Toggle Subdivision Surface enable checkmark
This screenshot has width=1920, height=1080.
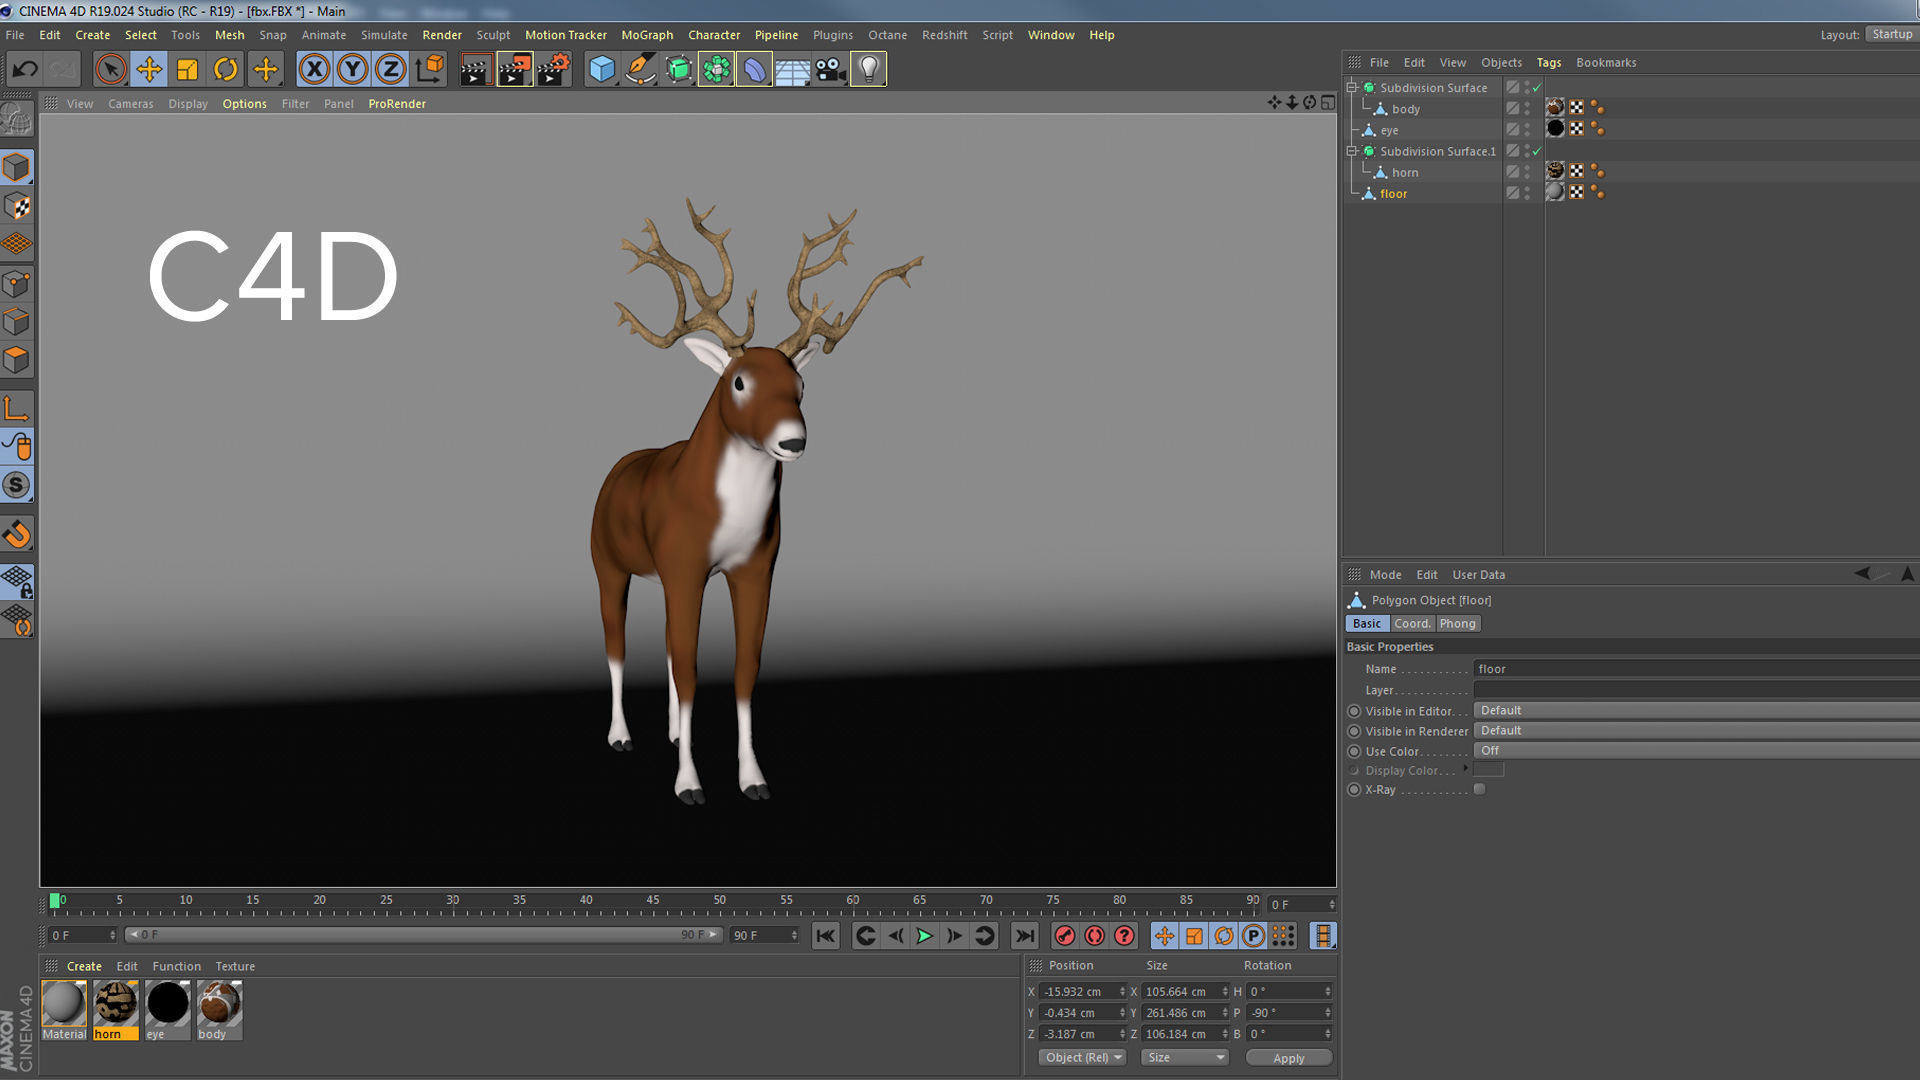(1537, 88)
